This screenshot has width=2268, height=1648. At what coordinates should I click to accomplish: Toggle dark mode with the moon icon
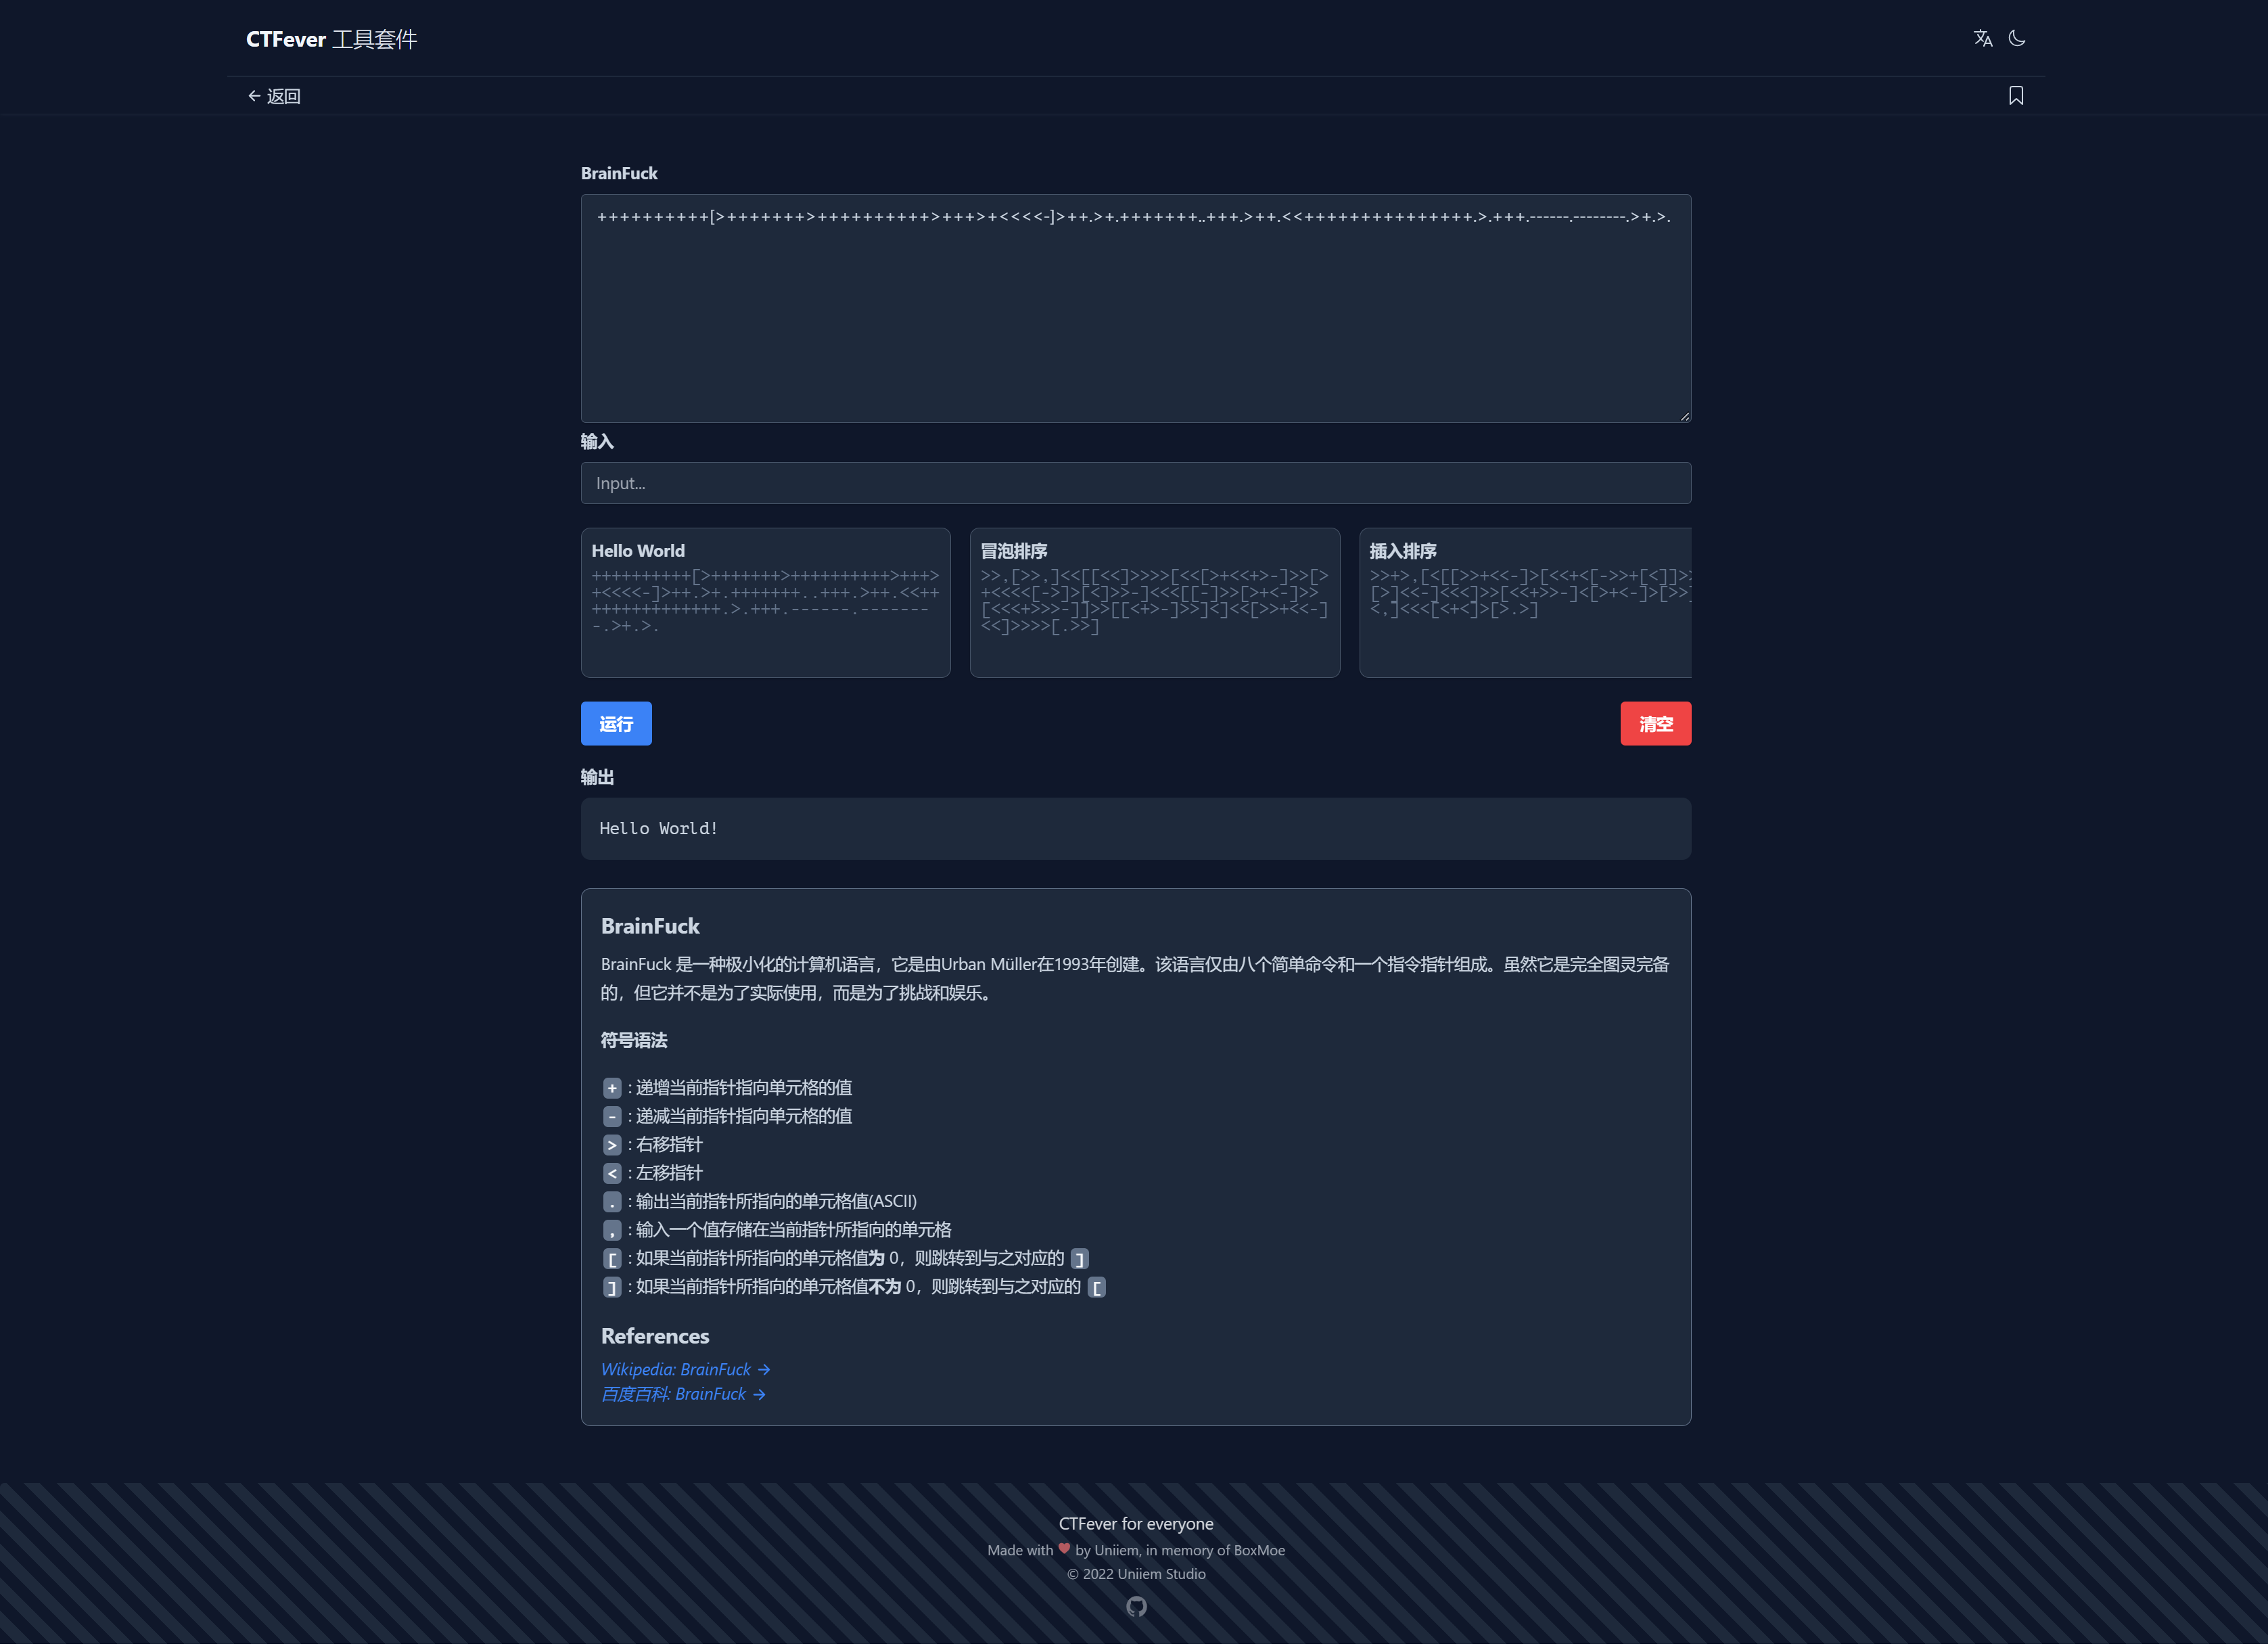coord(2017,39)
